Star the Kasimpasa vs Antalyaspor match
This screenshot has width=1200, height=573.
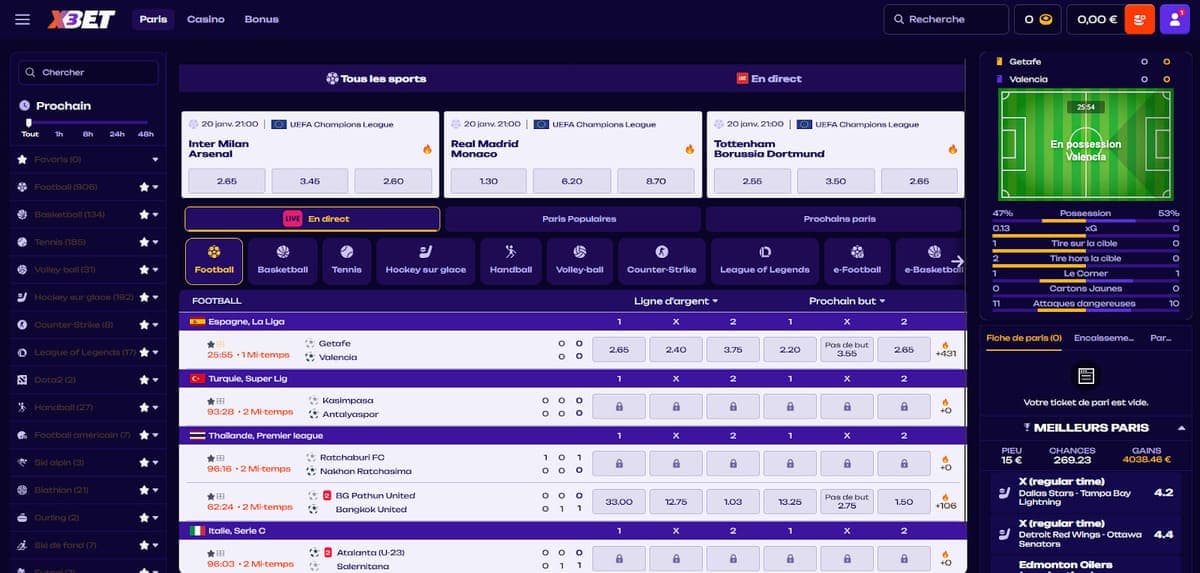211,400
